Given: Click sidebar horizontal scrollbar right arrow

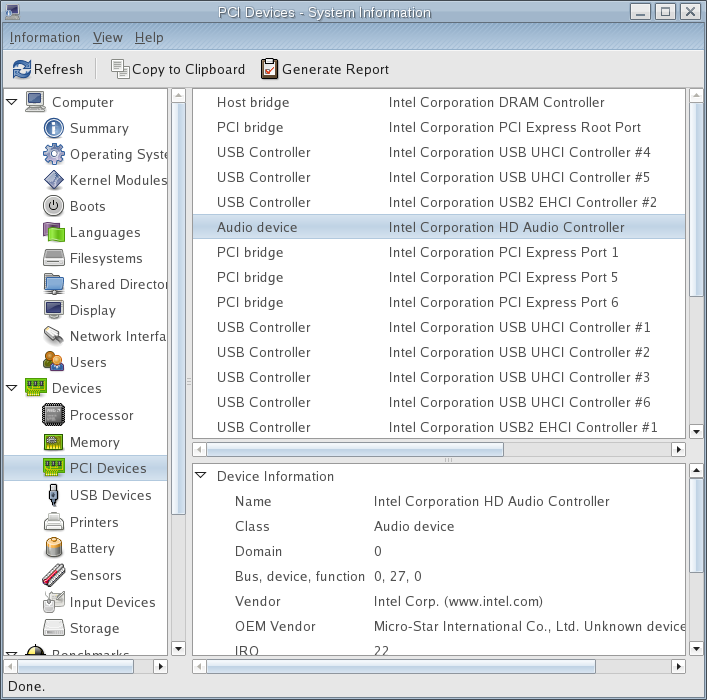Looking at the screenshot, I should [x=161, y=666].
